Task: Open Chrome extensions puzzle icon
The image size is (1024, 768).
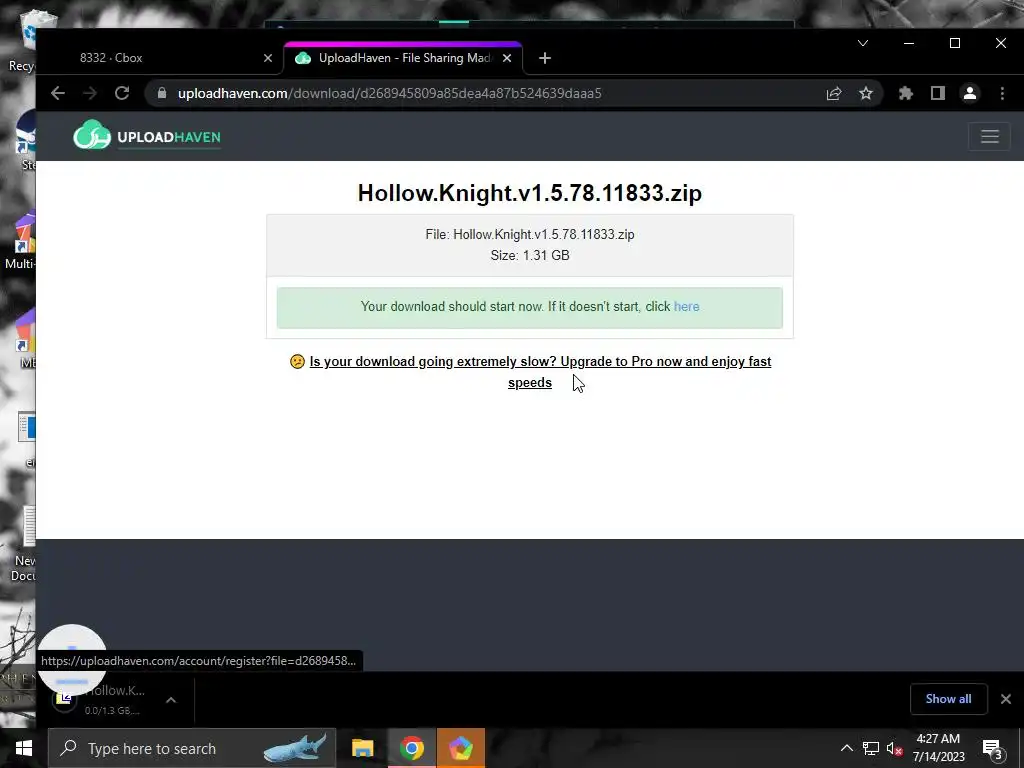Action: (x=906, y=93)
